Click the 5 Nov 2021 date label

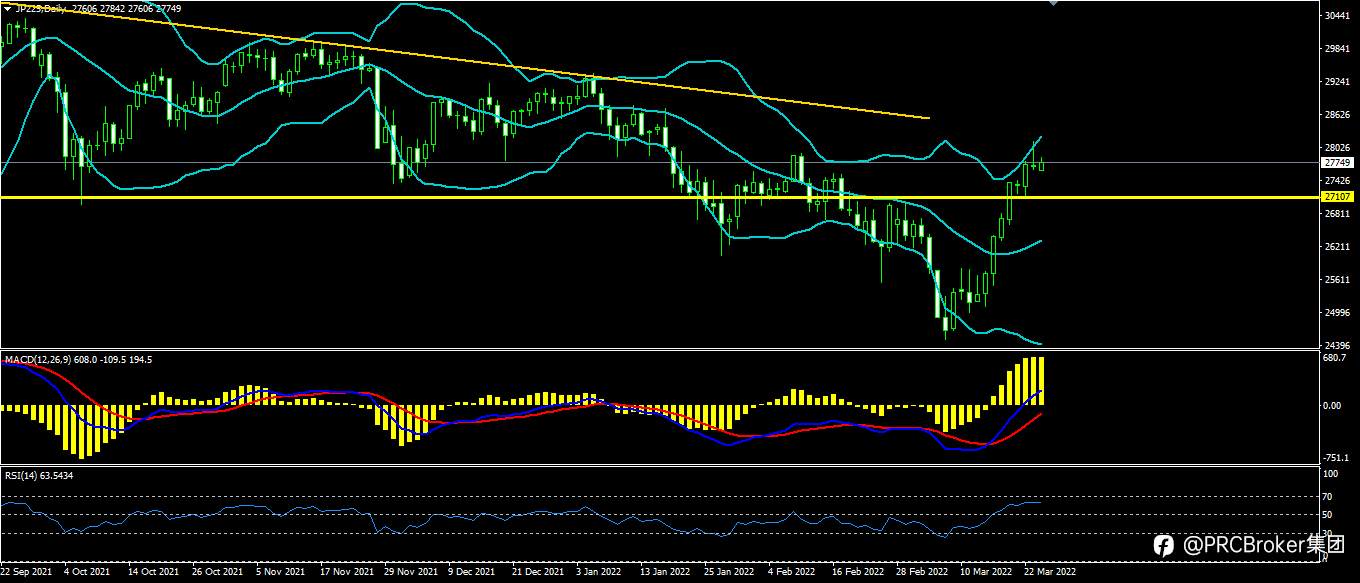coord(280,573)
